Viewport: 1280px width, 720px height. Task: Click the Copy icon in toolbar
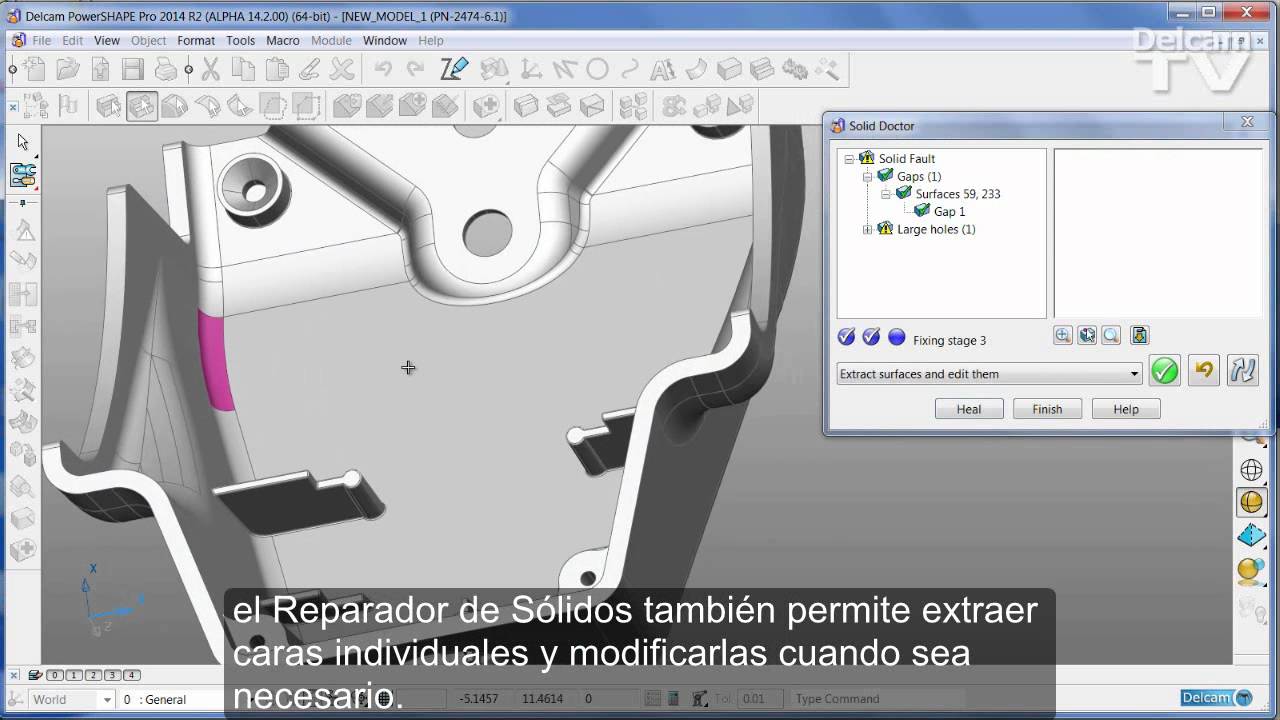click(243, 69)
